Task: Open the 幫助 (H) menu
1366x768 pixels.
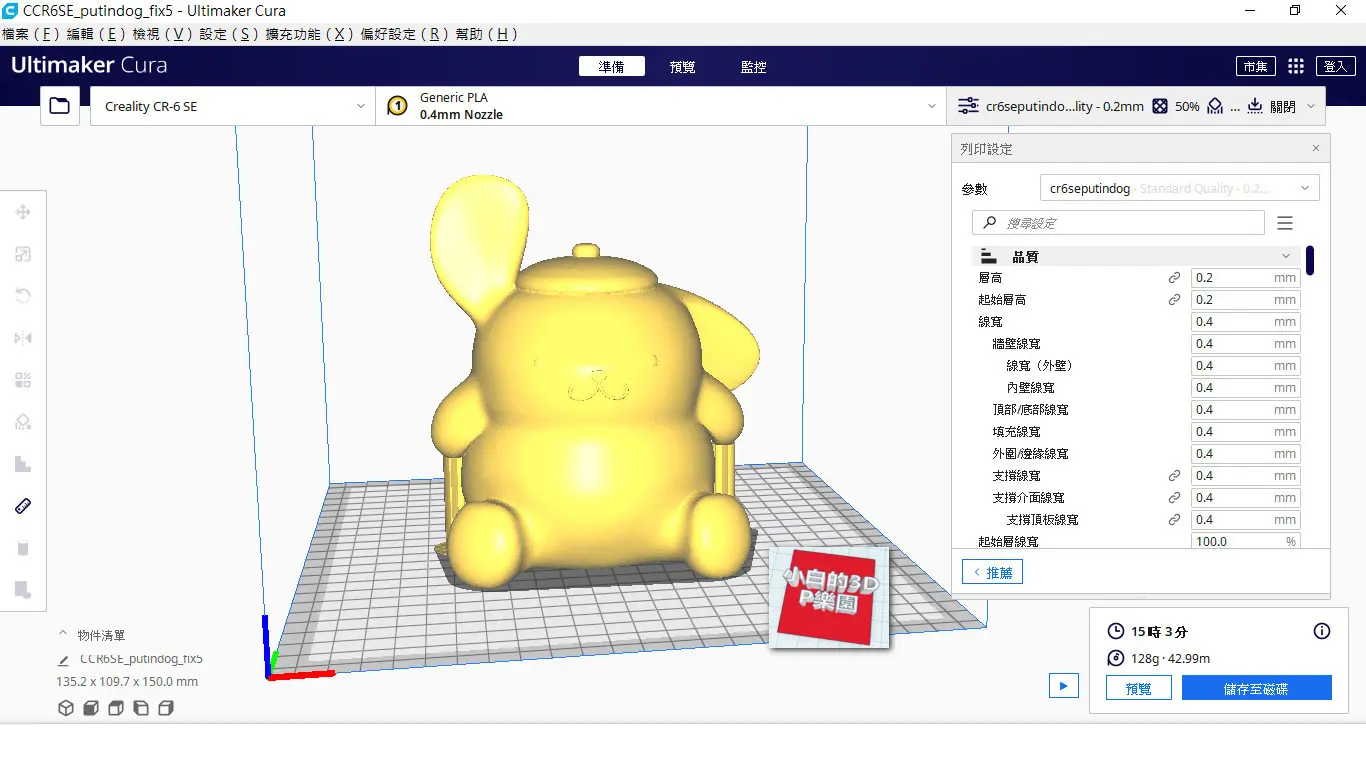Action: point(486,34)
